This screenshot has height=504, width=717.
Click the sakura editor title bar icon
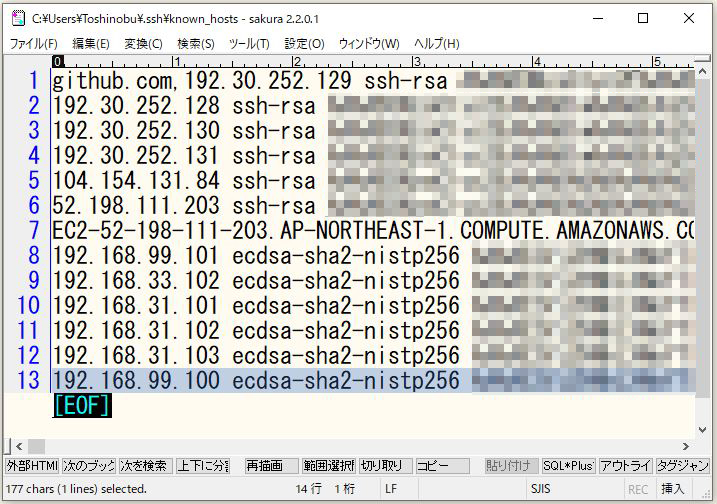coord(18,18)
